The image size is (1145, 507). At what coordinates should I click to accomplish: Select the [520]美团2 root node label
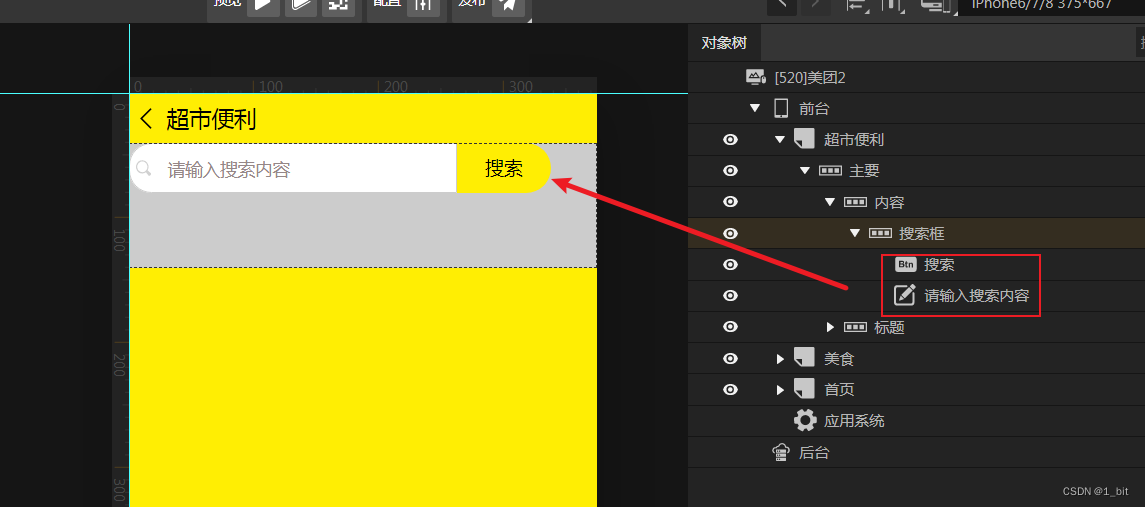tap(810, 77)
